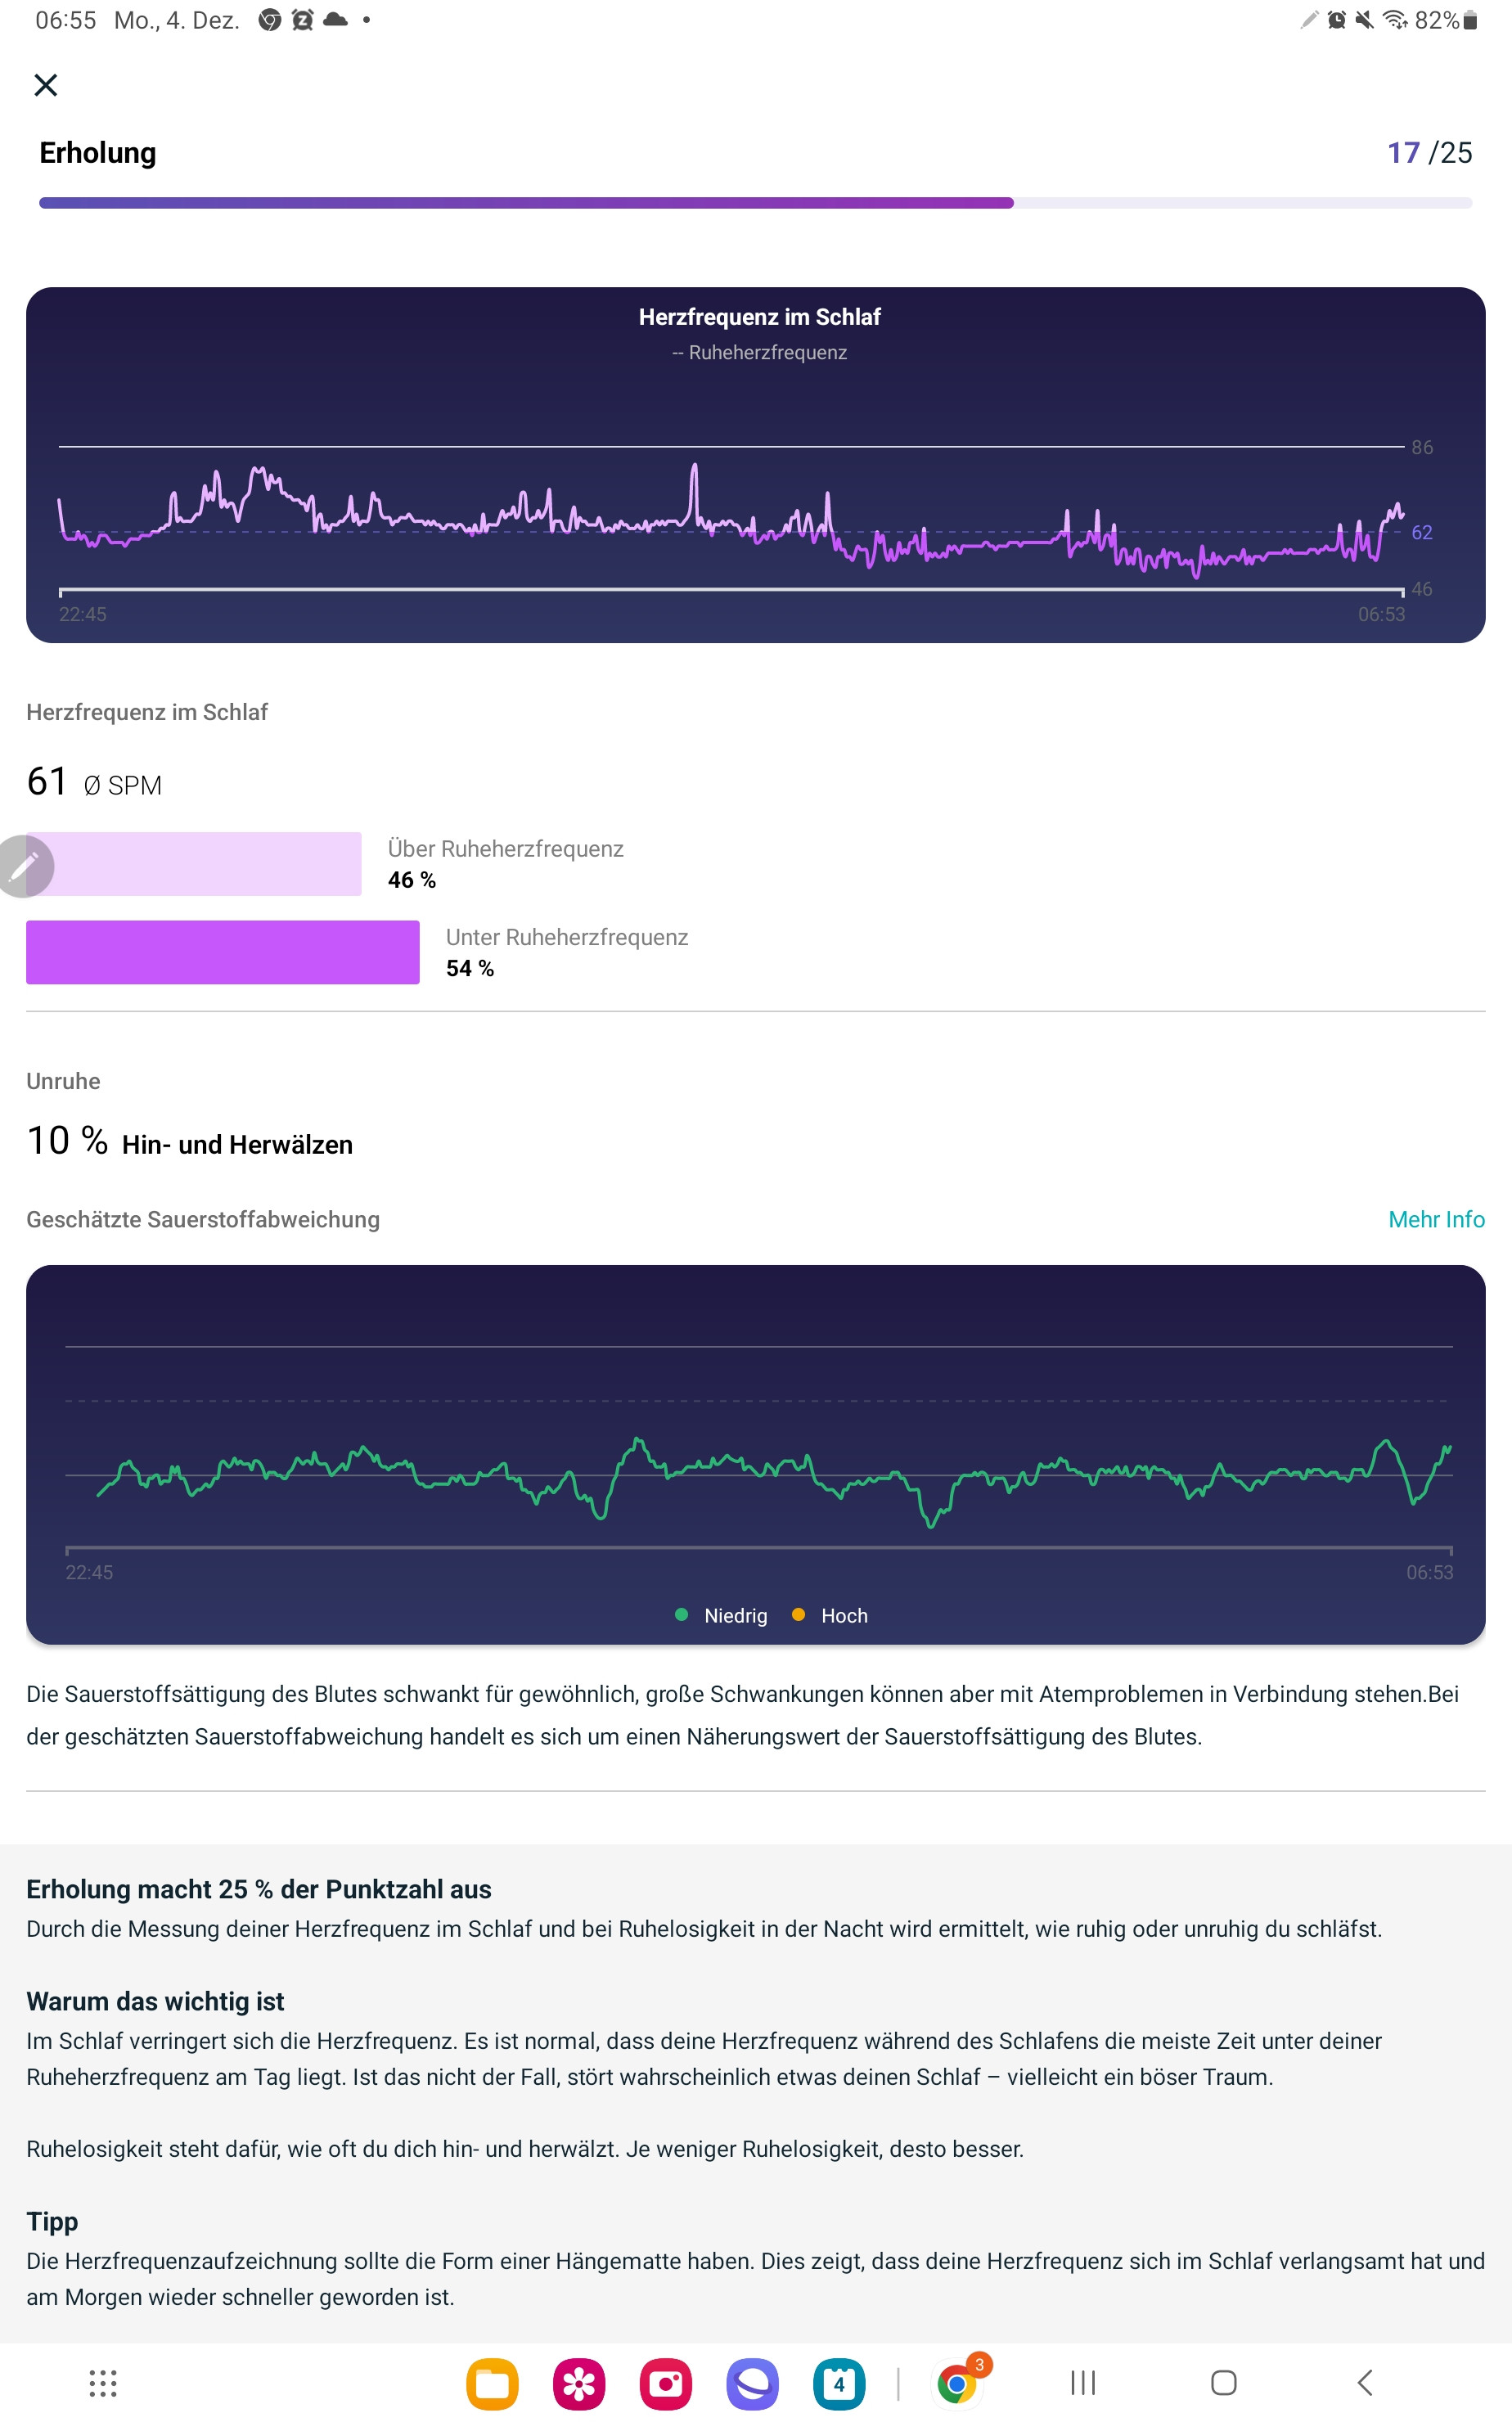Open Mehr Info link
This screenshot has width=1512, height=2422.
(x=1436, y=1219)
